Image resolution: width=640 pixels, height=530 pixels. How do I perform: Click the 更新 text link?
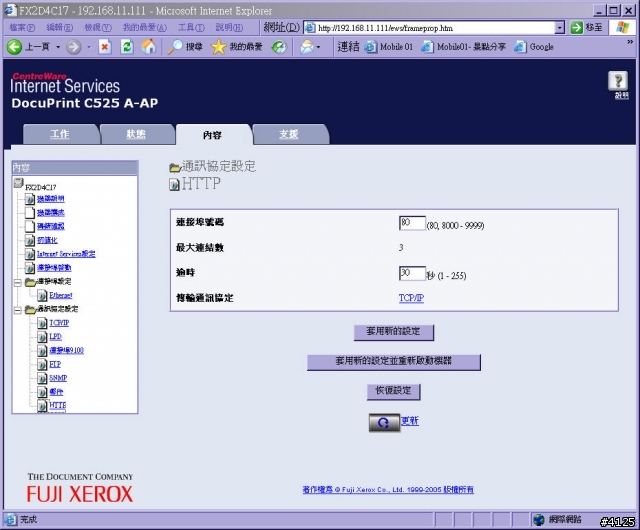tap(409, 421)
